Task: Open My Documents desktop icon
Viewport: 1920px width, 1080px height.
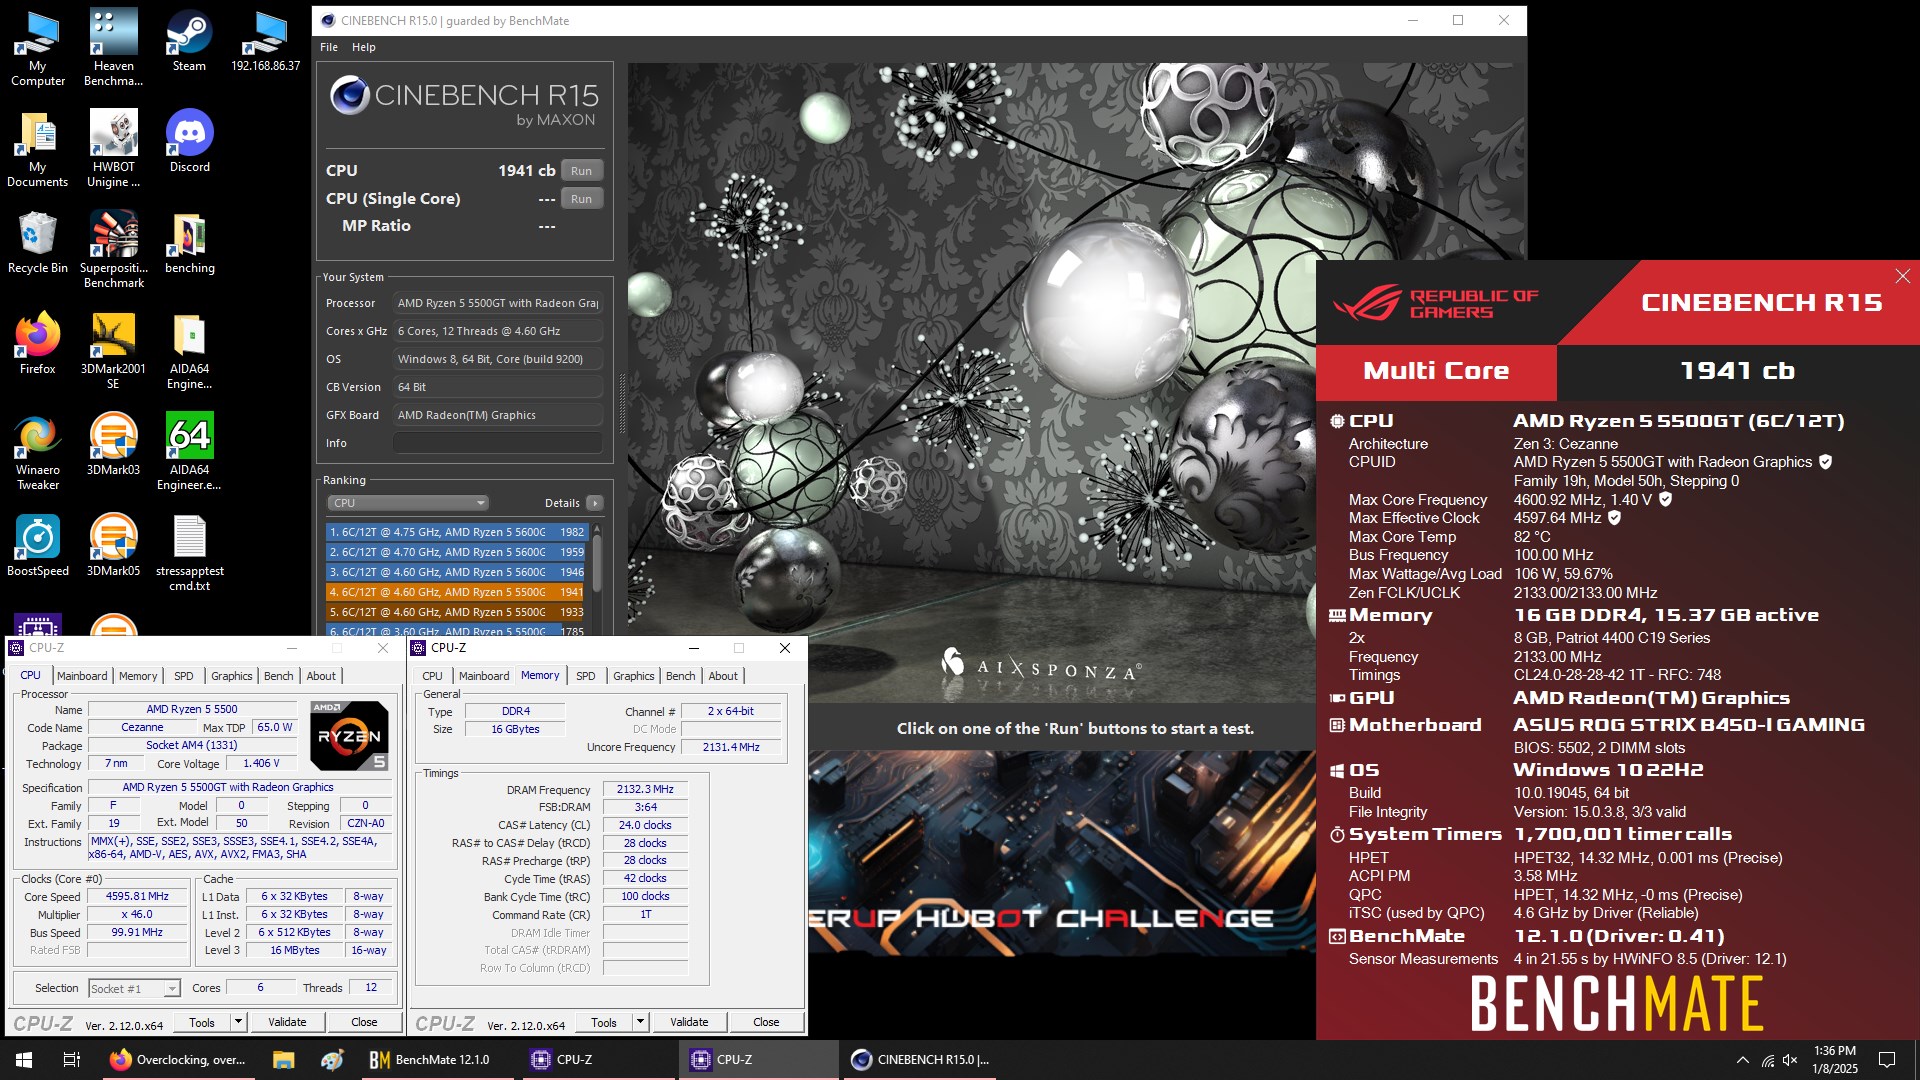Action: coord(37,149)
